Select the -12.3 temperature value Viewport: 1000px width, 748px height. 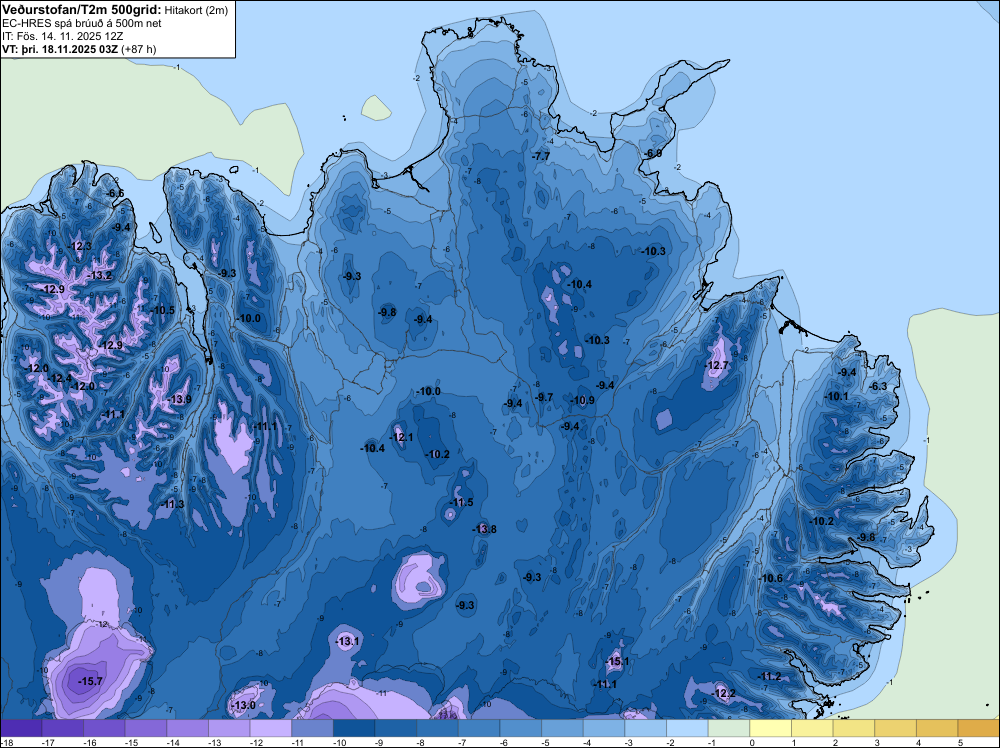click(x=80, y=246)
